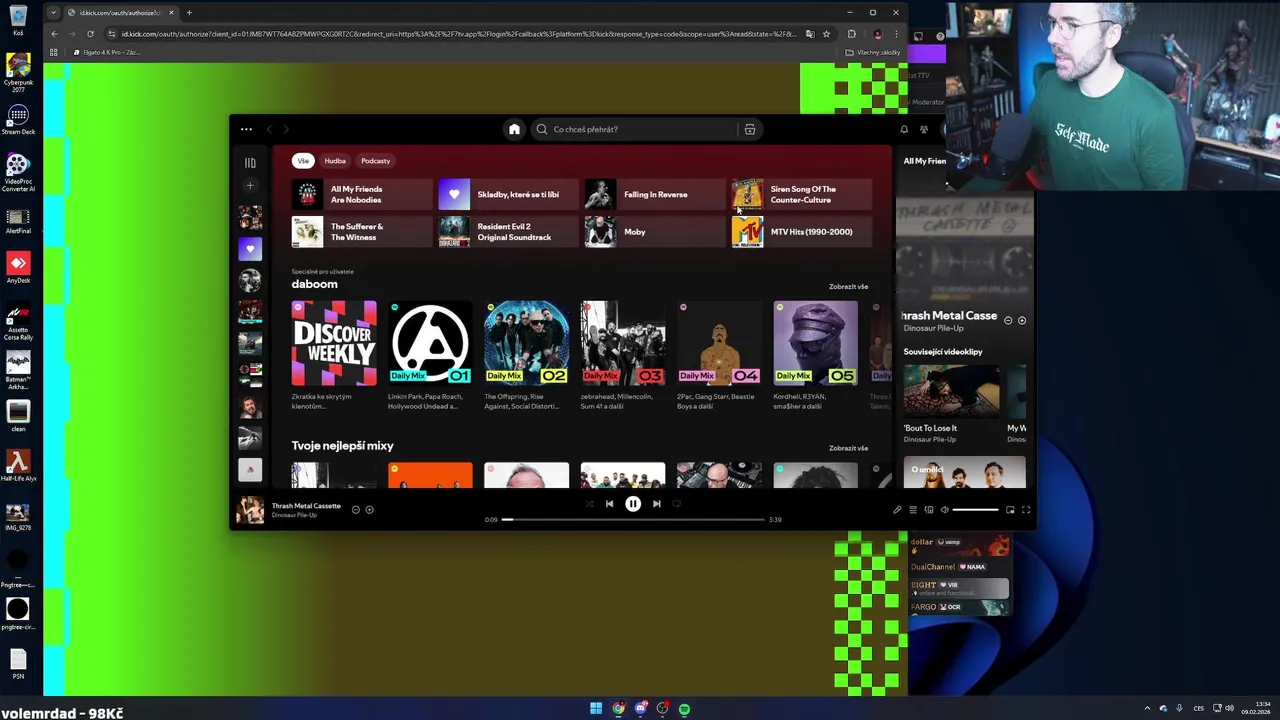Open the Windows Start menu

coord(596,709)
